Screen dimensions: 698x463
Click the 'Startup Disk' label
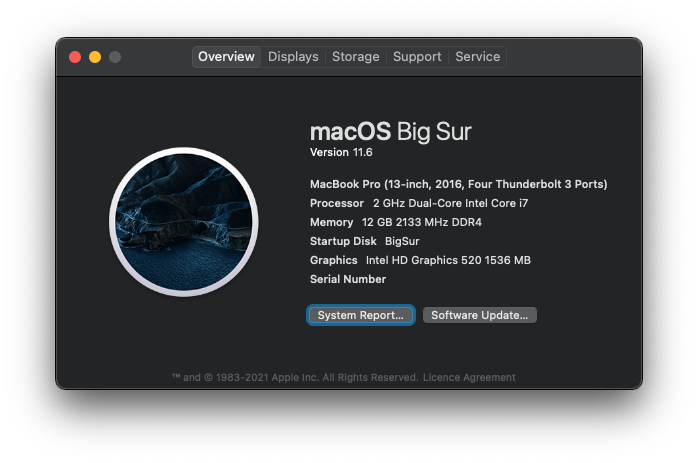click(x=343, y=241)
